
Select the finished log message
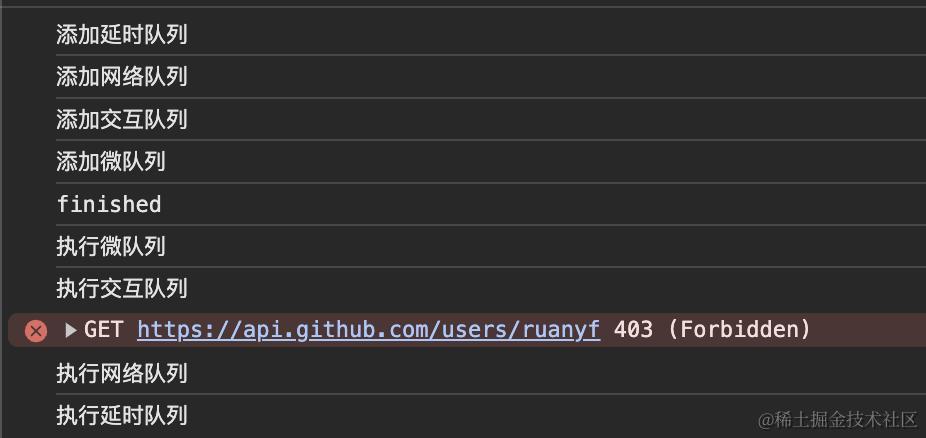coord(109,204)
